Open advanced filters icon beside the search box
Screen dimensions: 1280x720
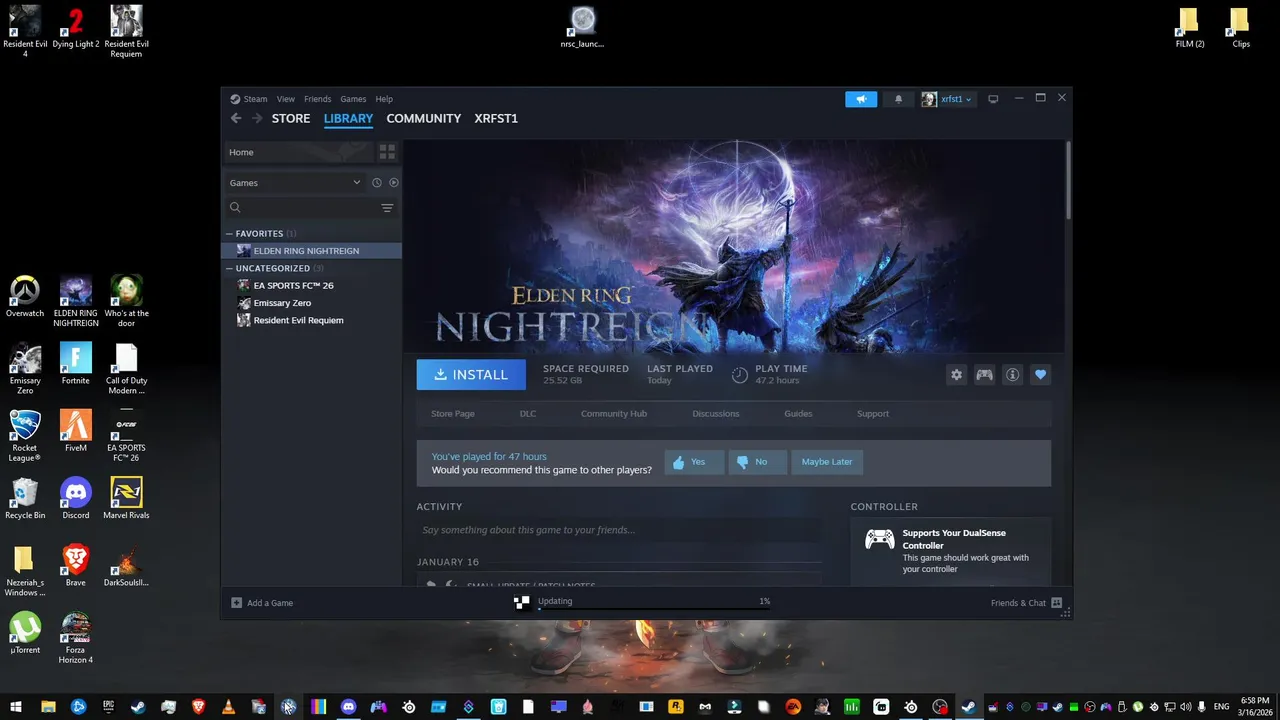387,208
